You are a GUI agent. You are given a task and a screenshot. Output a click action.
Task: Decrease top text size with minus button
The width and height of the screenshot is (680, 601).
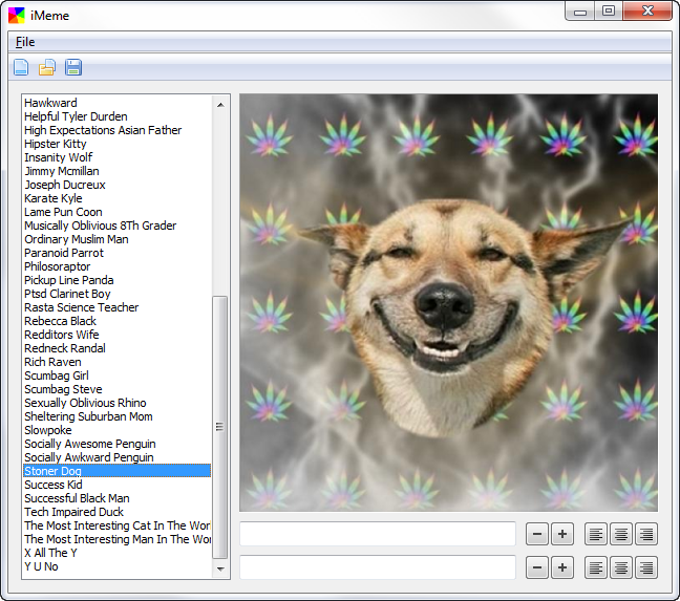click(x=537, y=534)
